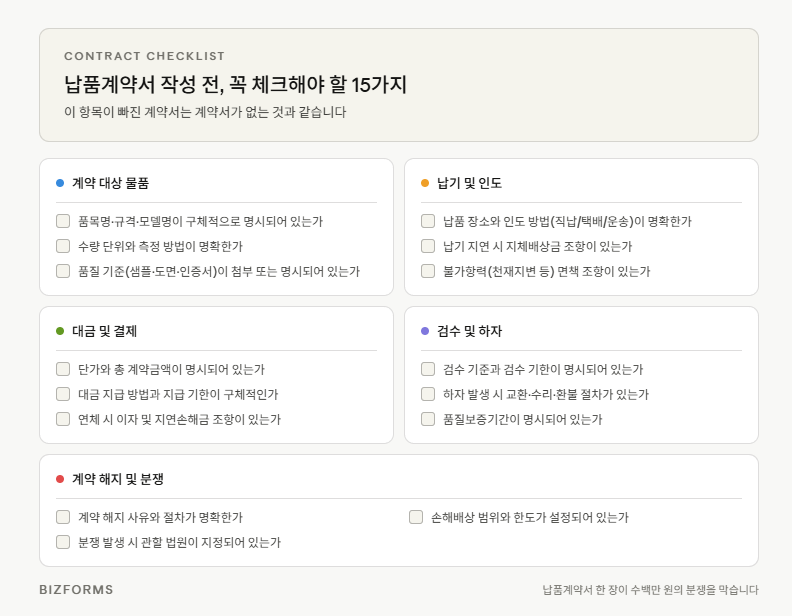Check 하자 발생 시 교환·수리·환불 checkbox
792x616 pixels.
tap(428, 394)
